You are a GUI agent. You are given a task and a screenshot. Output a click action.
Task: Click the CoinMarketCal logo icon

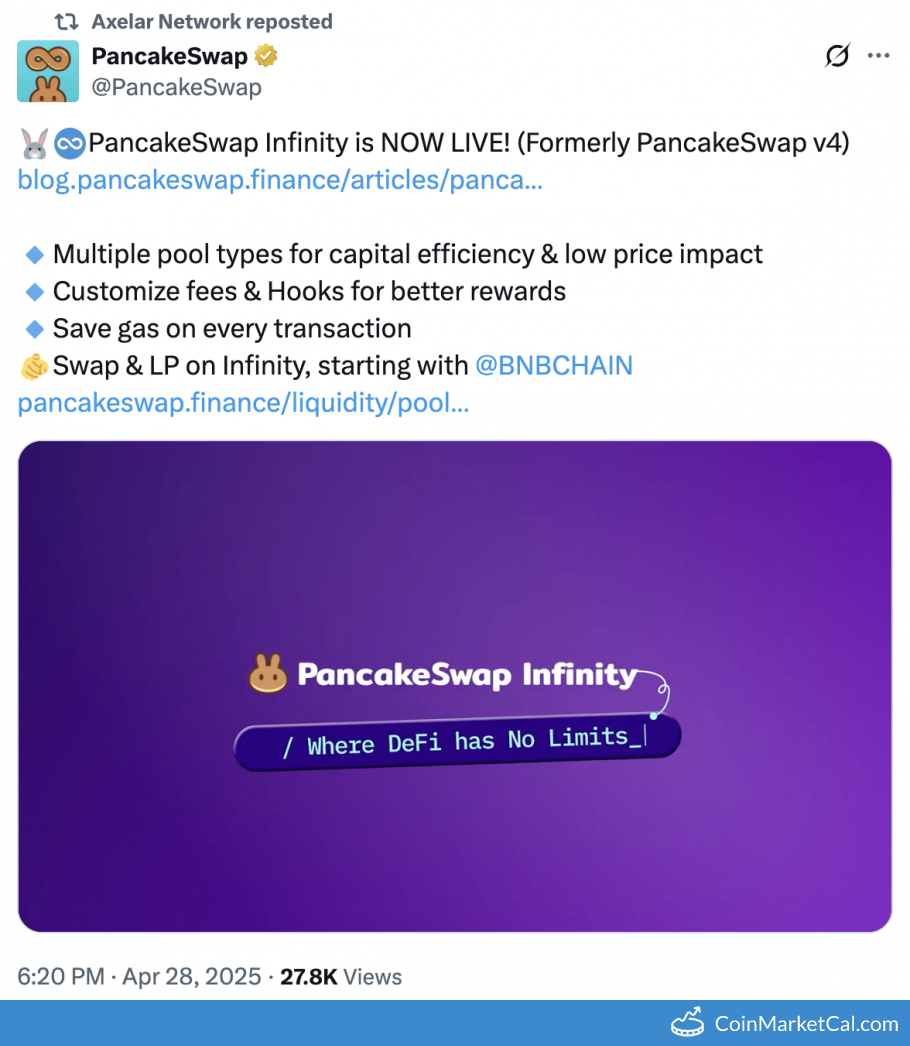coord(689,1024)
